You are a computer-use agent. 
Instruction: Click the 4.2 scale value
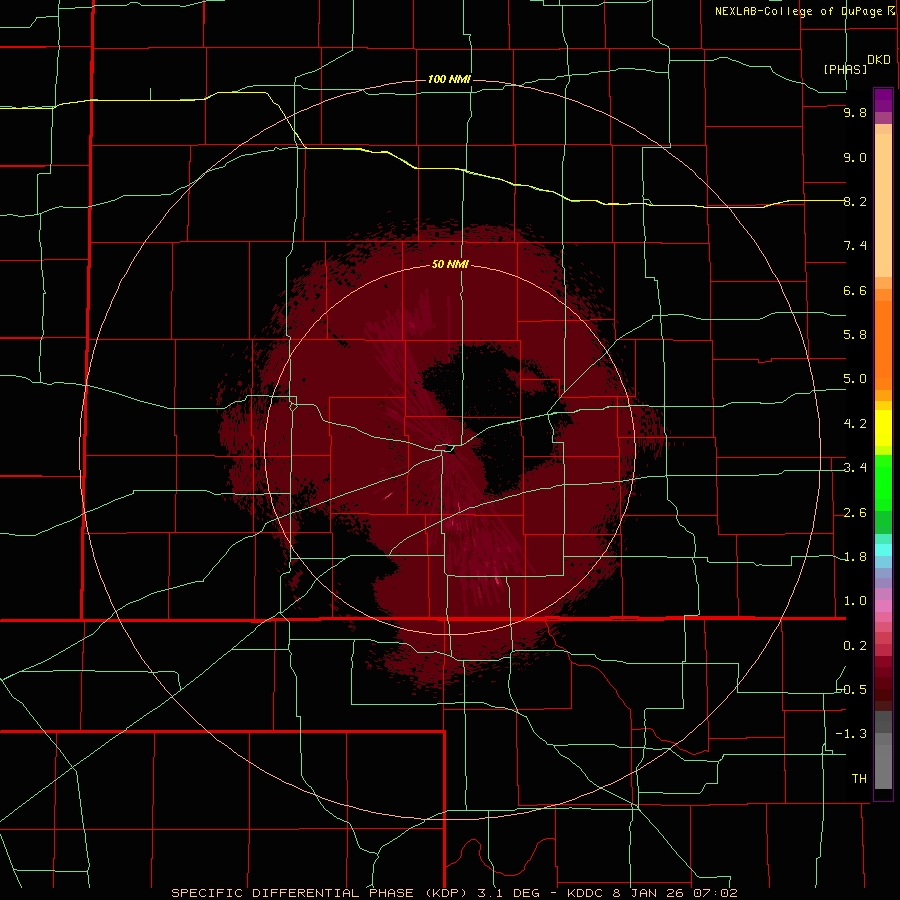tap(855, 424)
